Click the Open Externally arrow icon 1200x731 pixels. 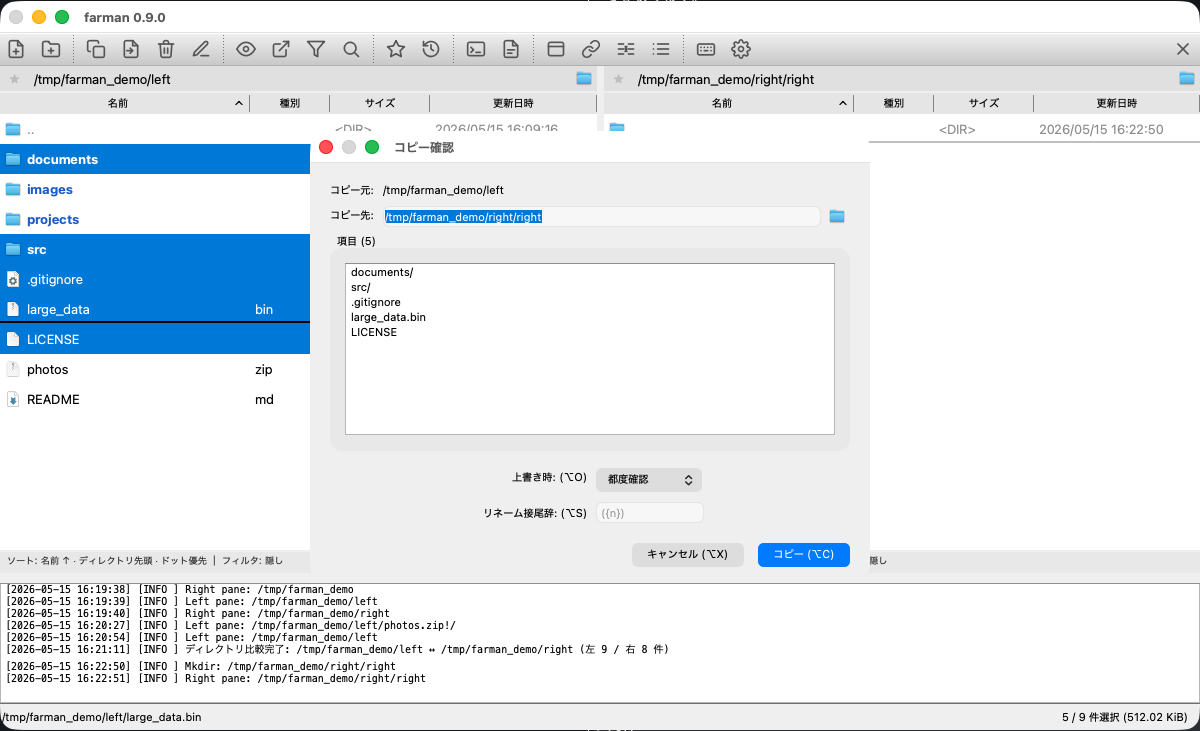pyautogui.click(x=281, y=48)
